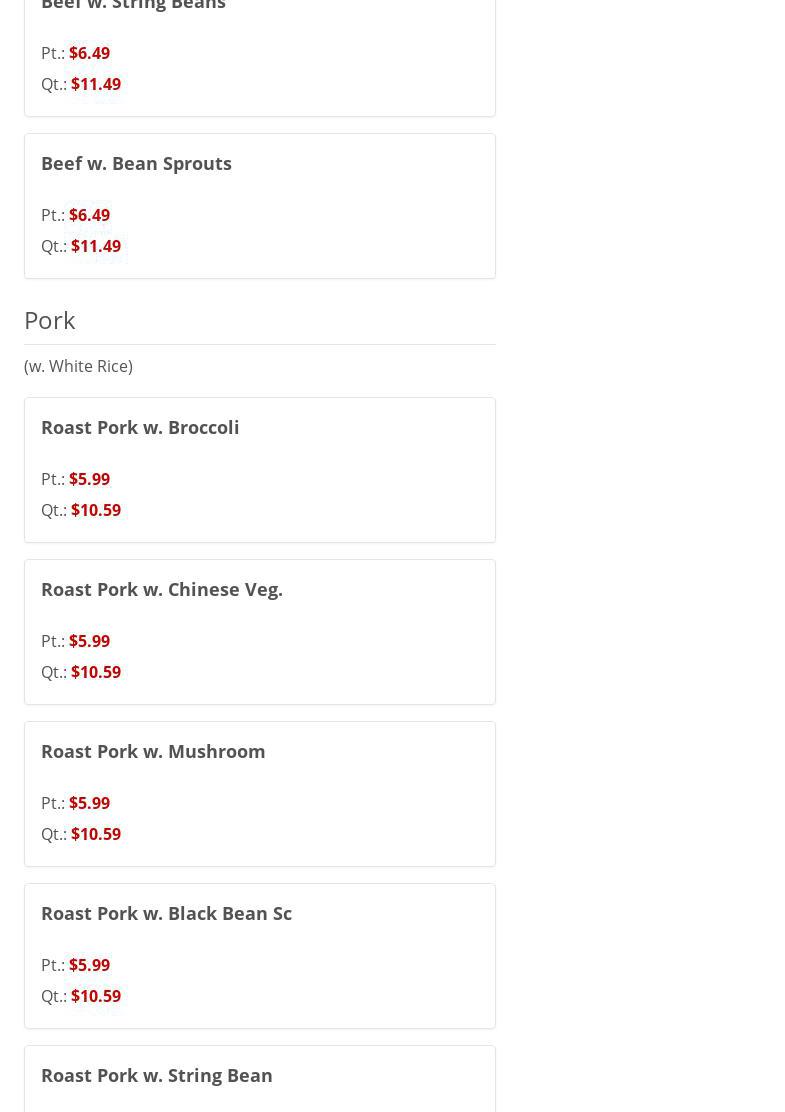This screenshot has height=1112, width=785.
Task: Open the Beef w. String Beans item
Action: pos(133,6)
